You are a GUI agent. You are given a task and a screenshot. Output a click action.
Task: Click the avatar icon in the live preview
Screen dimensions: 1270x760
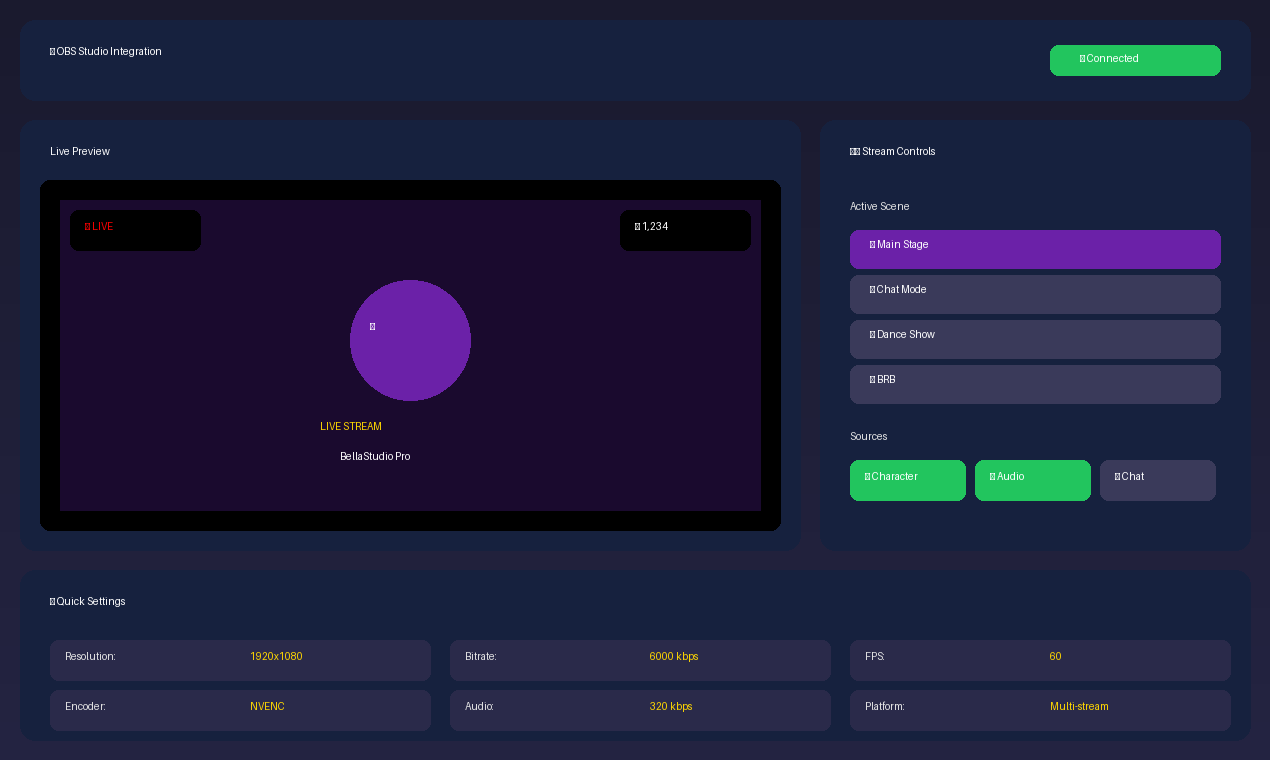tap(371, 326)
